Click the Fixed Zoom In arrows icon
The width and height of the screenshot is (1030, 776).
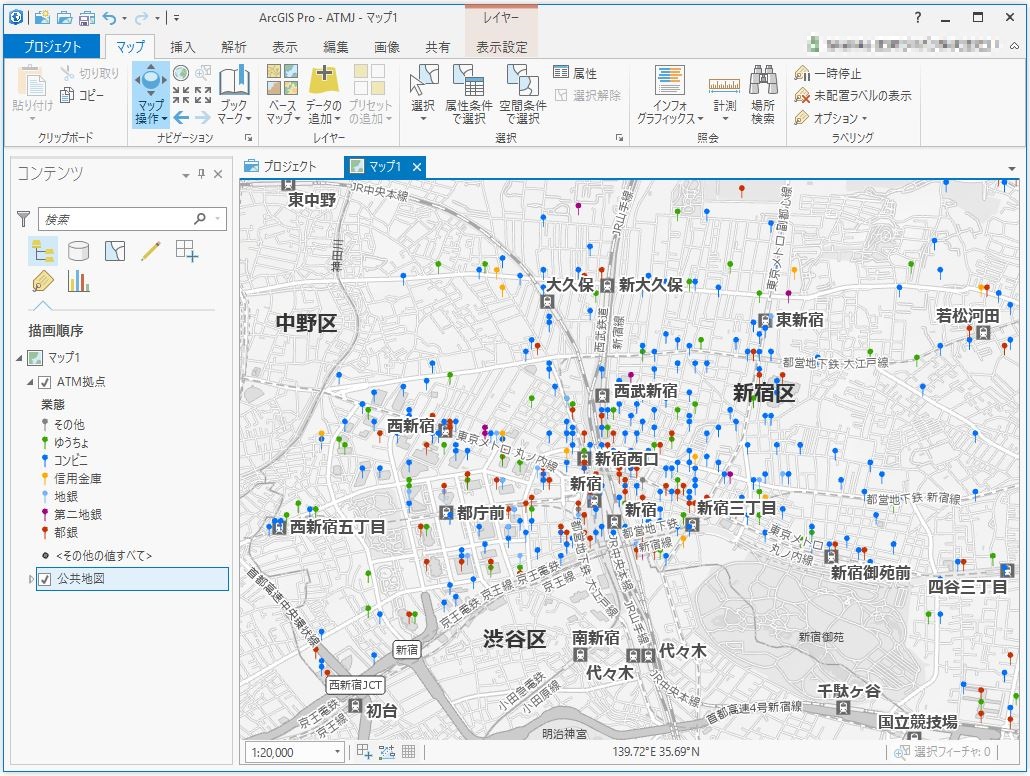coord(181,95)
